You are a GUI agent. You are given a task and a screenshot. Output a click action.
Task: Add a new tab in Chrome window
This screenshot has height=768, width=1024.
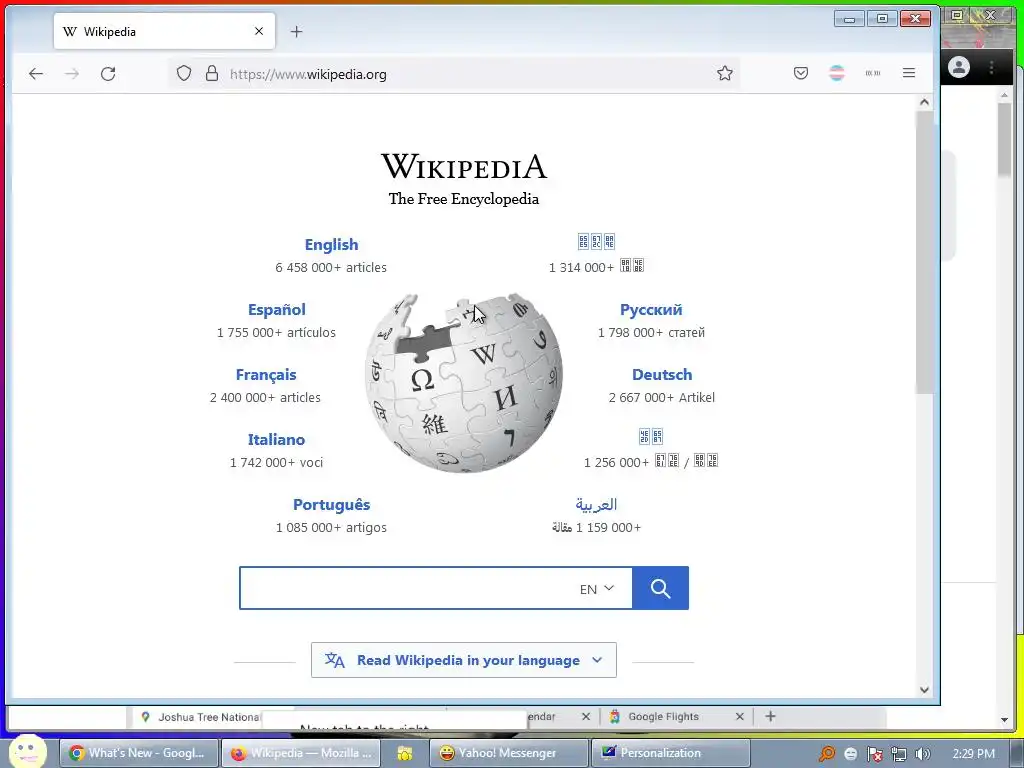(x=771, y=716)
